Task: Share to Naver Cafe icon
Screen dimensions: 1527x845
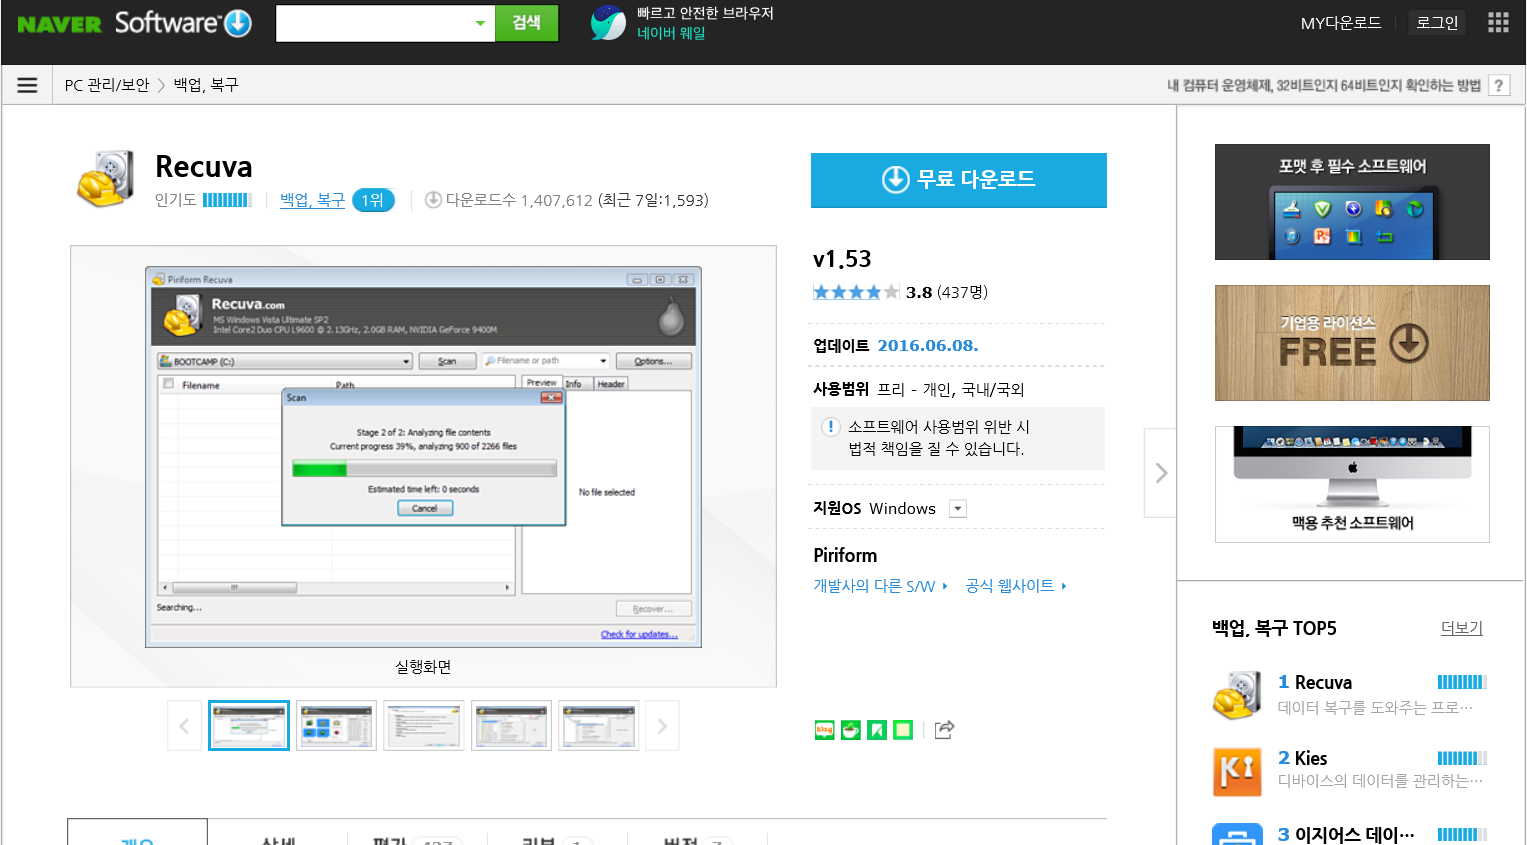Action: (x=850, y=730)
